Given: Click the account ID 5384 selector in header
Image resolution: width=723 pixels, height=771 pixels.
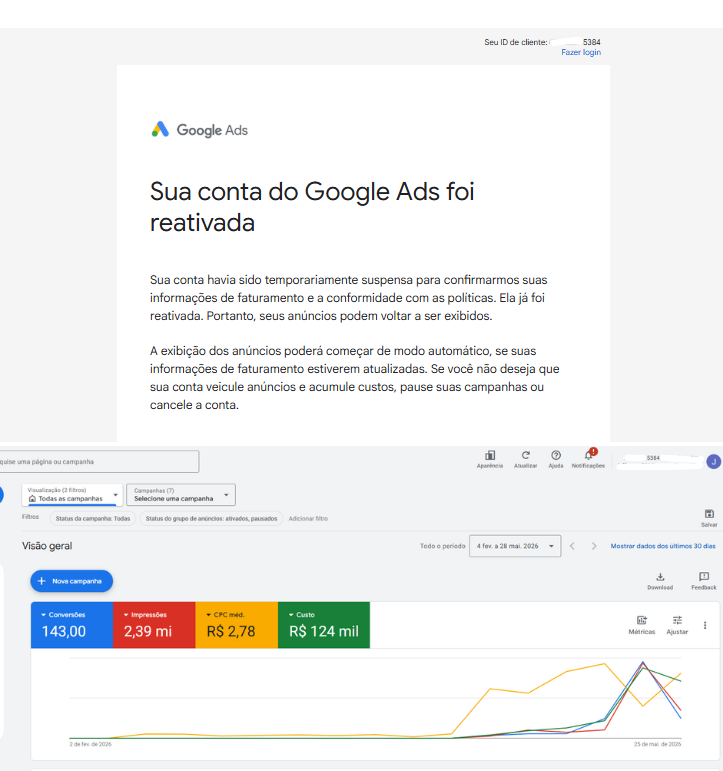Looking at the screenshot, I should click(659, 461).
